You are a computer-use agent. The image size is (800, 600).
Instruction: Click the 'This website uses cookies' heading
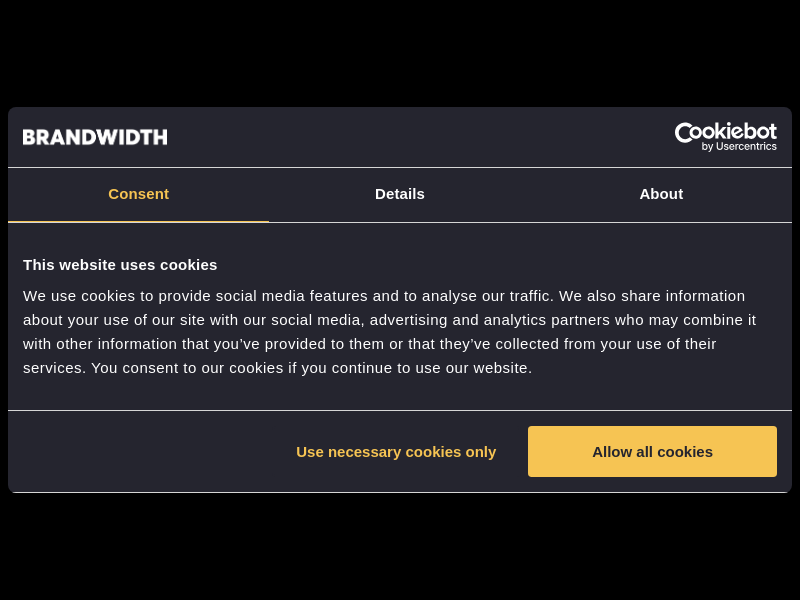tap(120, 265)
